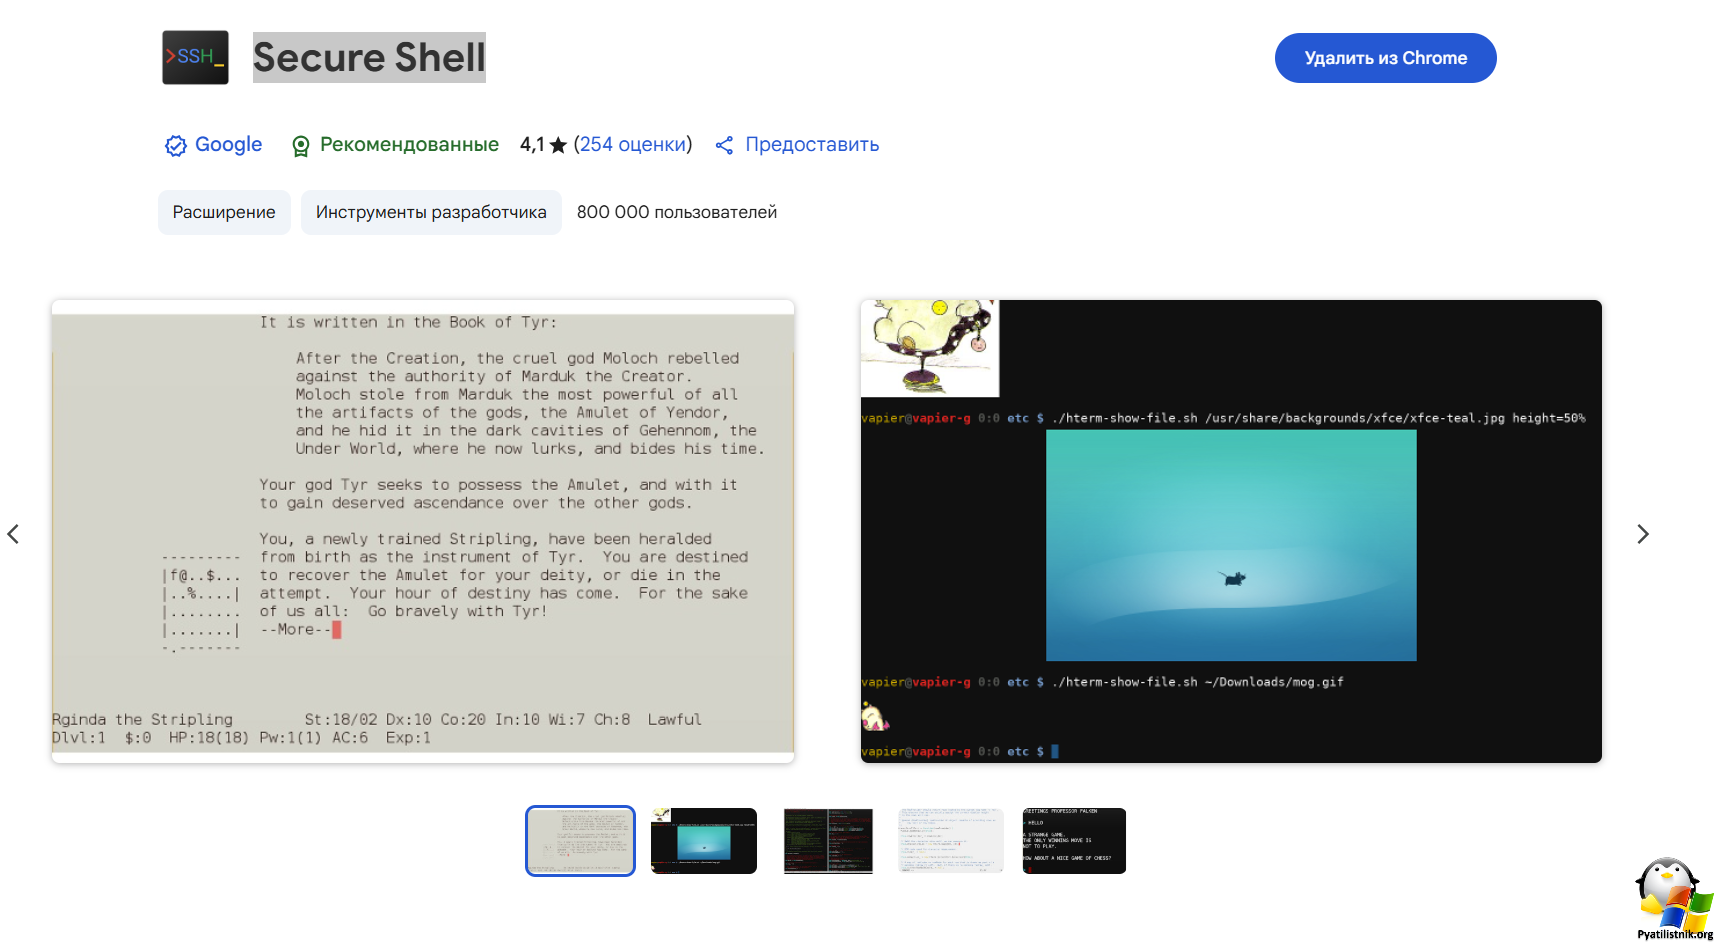Click the Рекомендованные featured badge icon

point(300,146)
